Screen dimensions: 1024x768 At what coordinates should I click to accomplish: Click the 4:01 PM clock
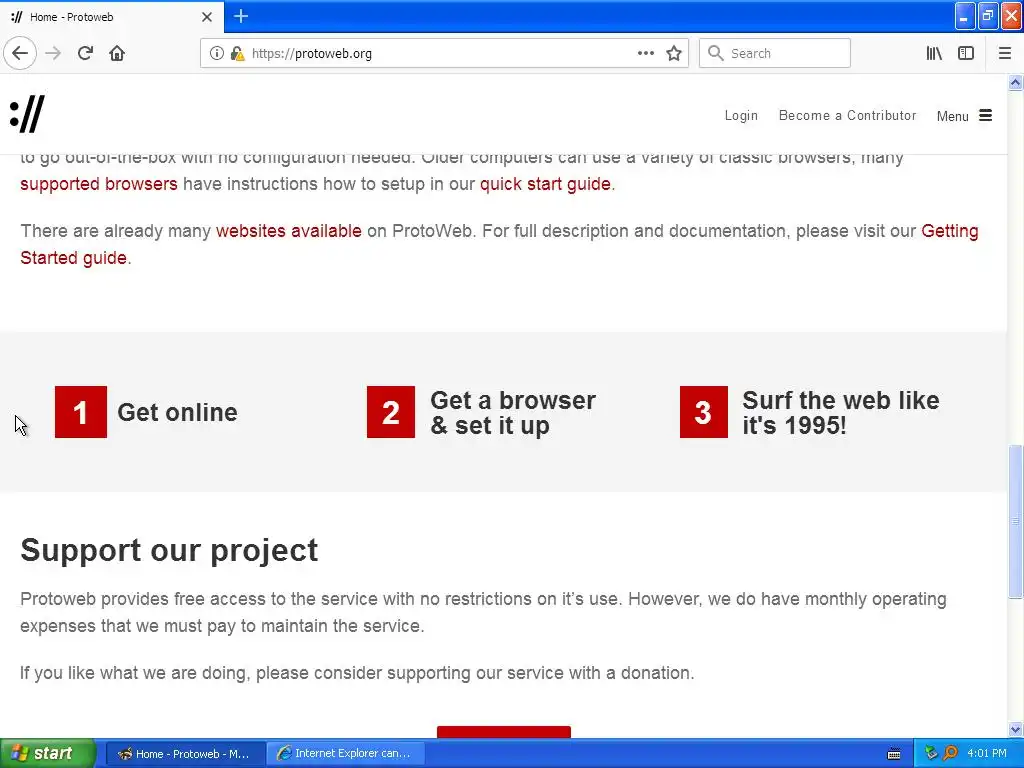coord(987,753)
